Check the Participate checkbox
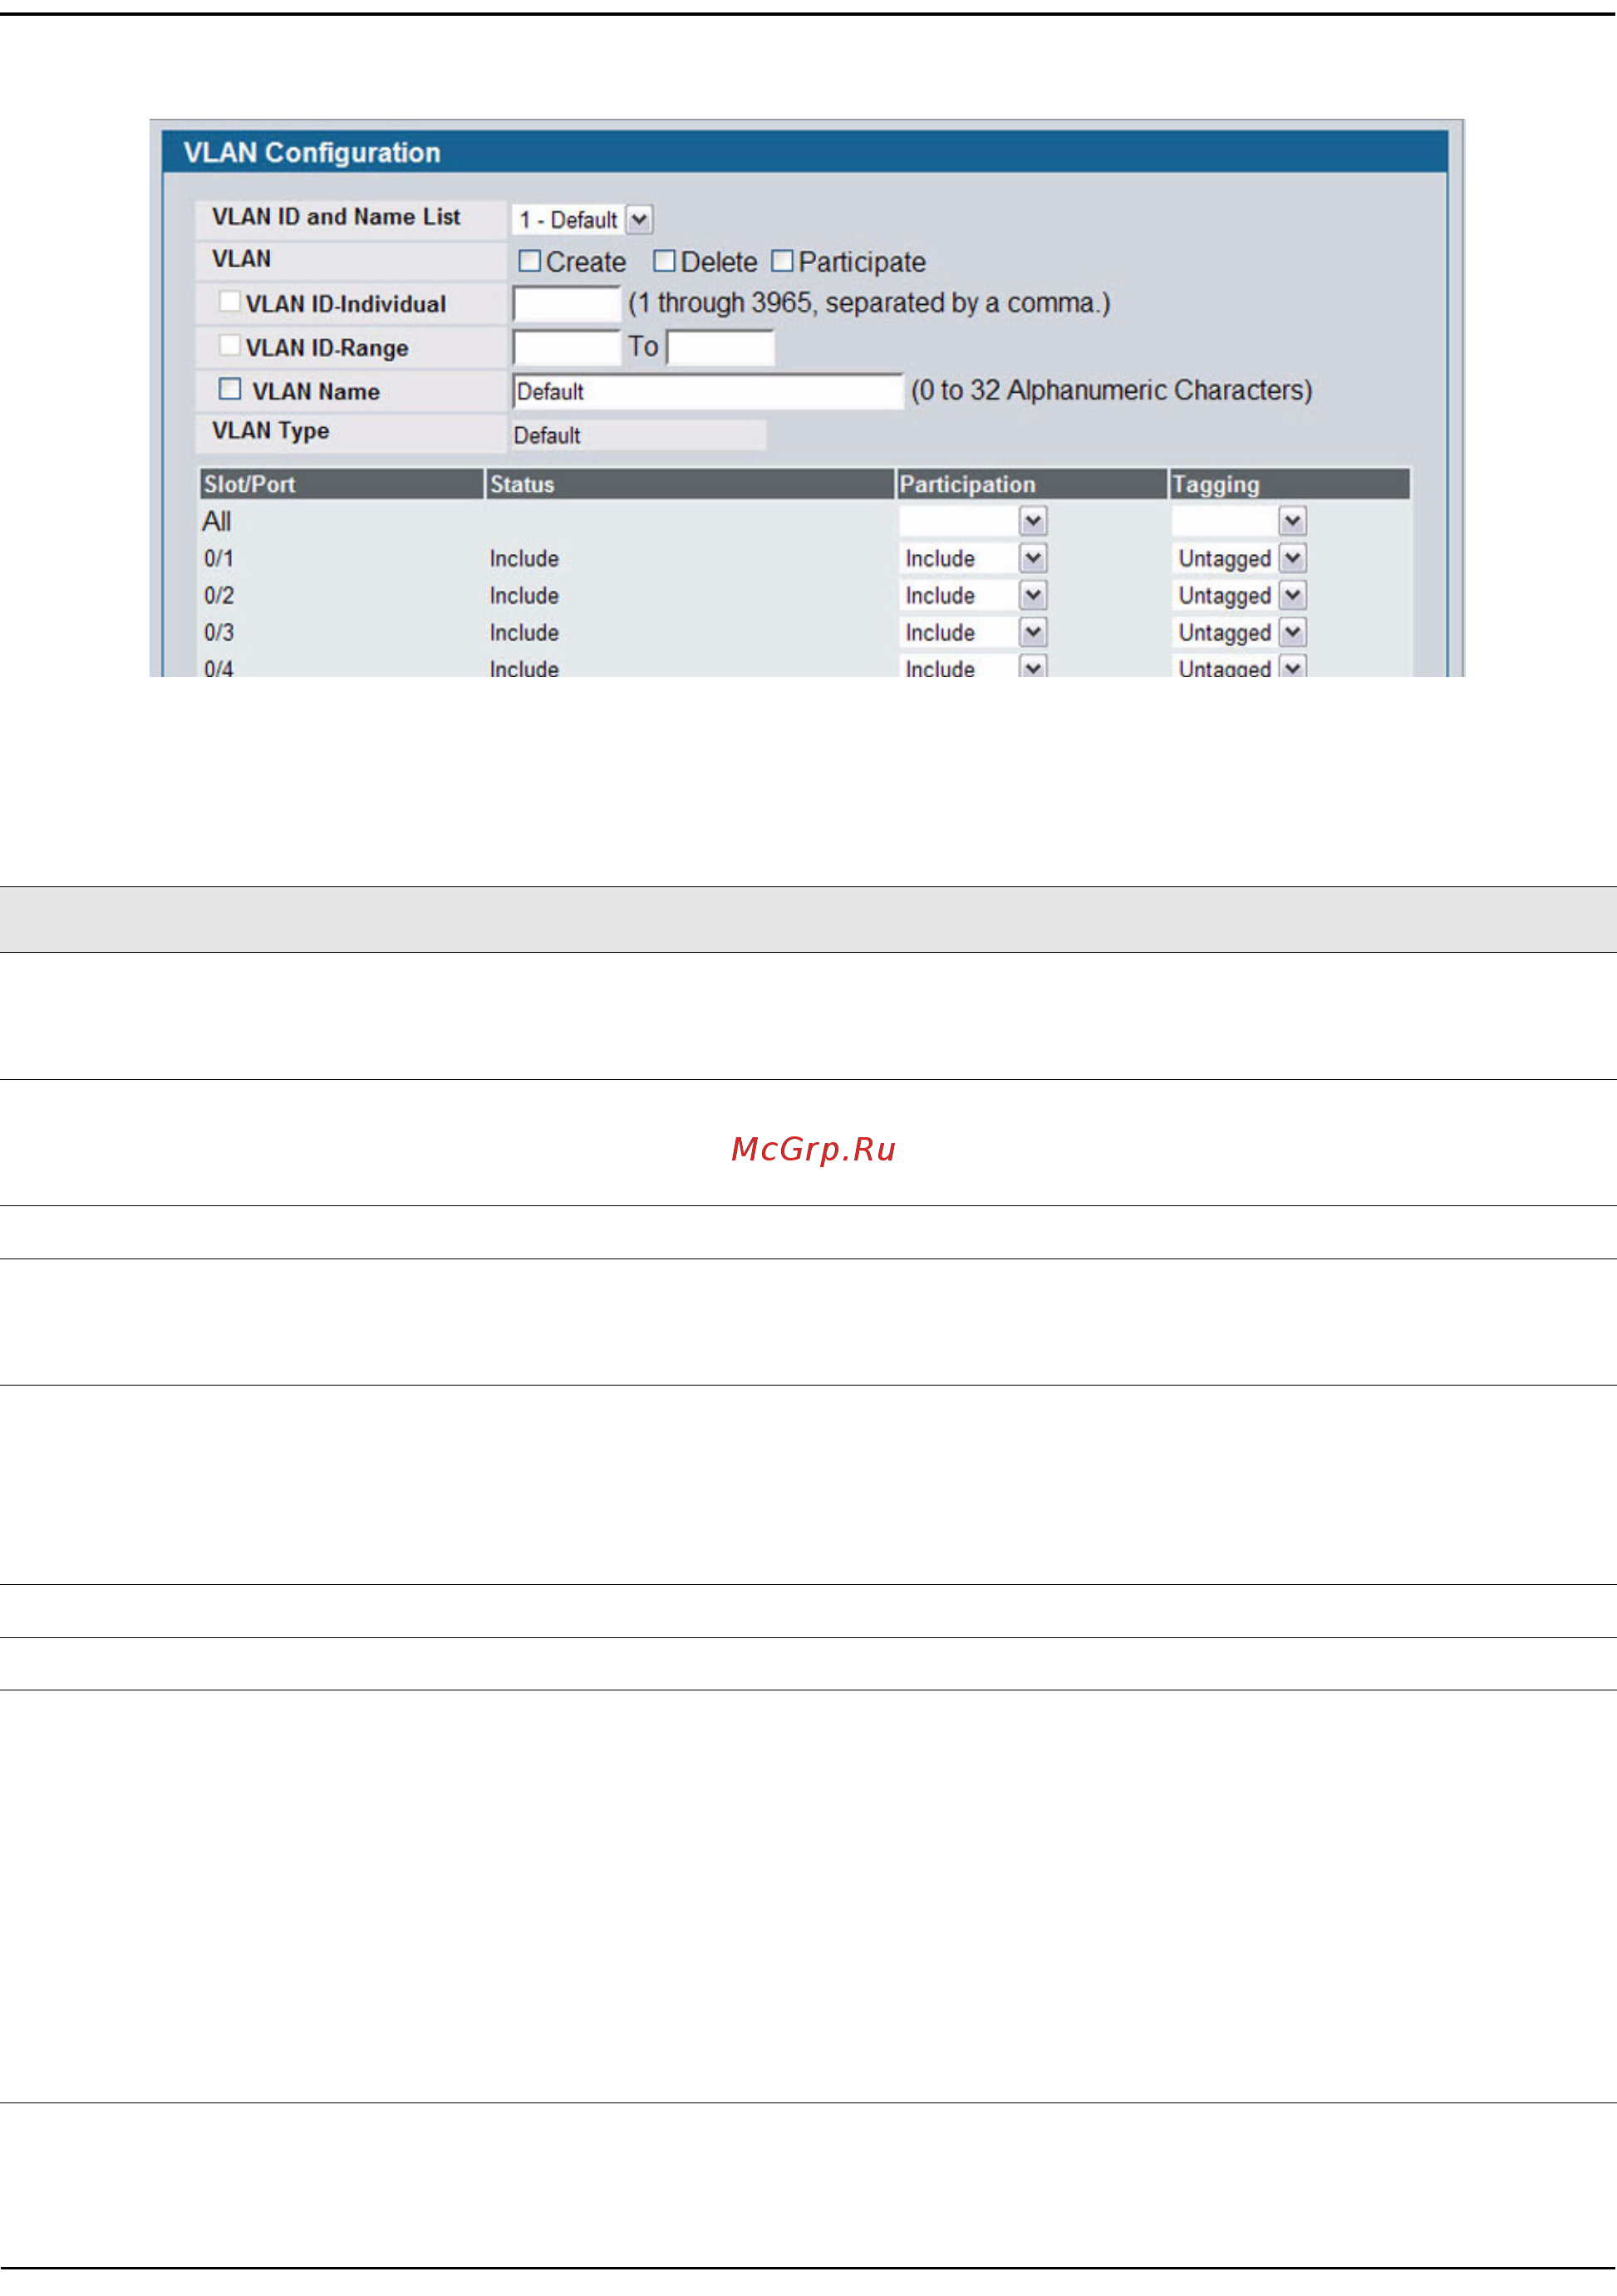 [782, 261]
